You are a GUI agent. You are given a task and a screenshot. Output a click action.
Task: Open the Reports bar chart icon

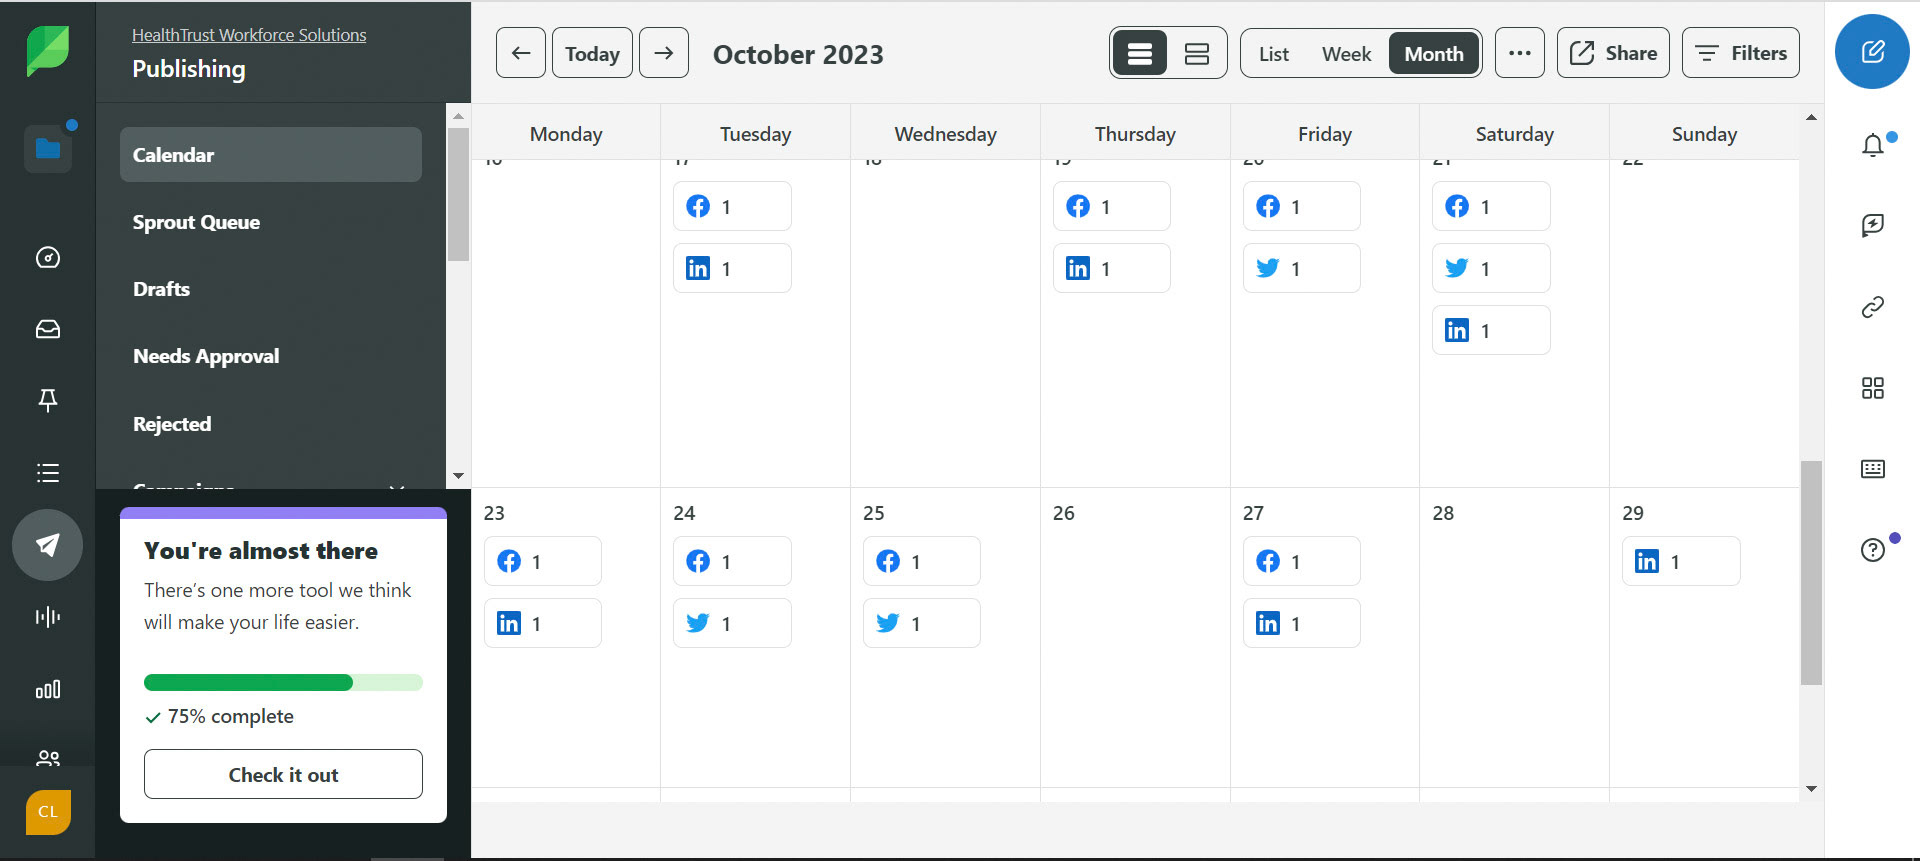click(48, 689)
